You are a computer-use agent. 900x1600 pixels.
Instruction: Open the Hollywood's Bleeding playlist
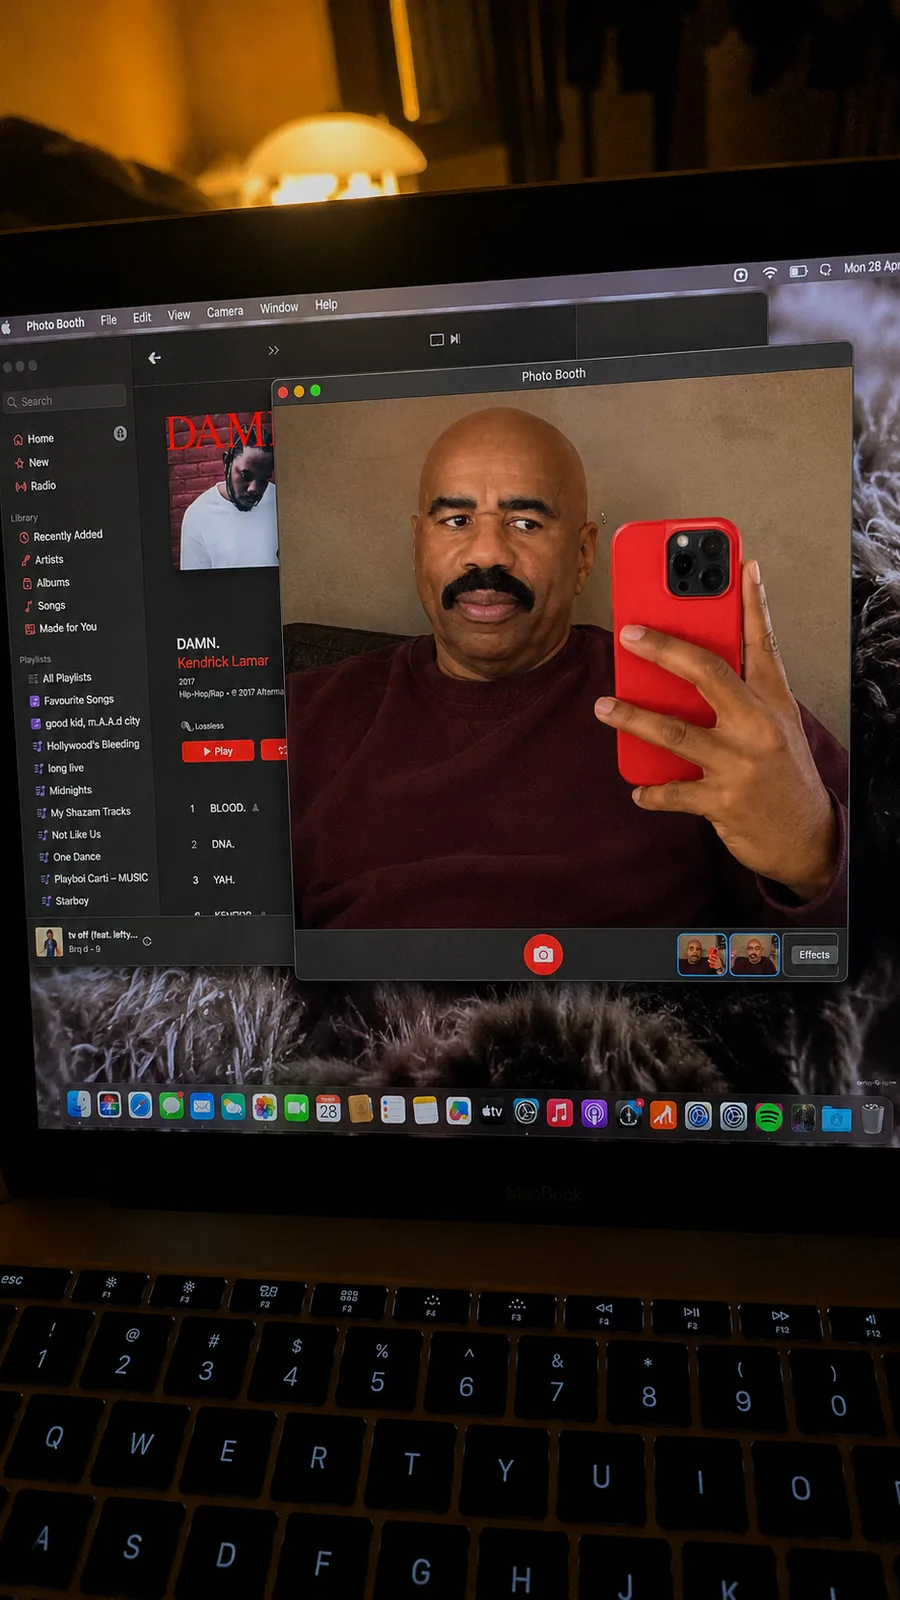[86, 745]
